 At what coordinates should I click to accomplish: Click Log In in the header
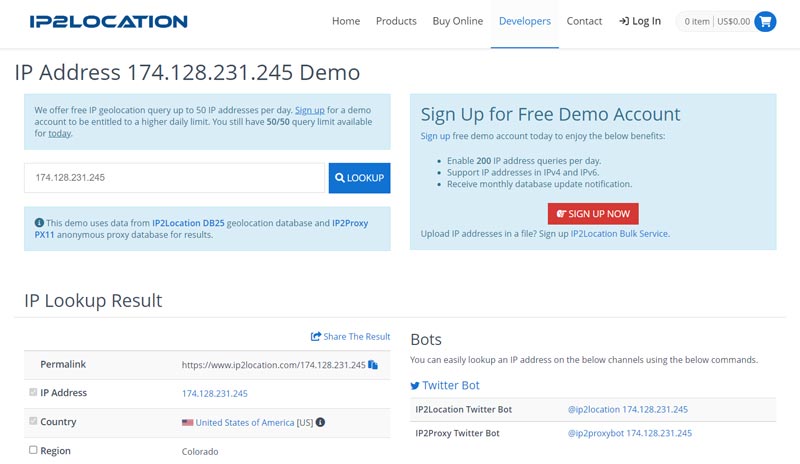[640, 21]
